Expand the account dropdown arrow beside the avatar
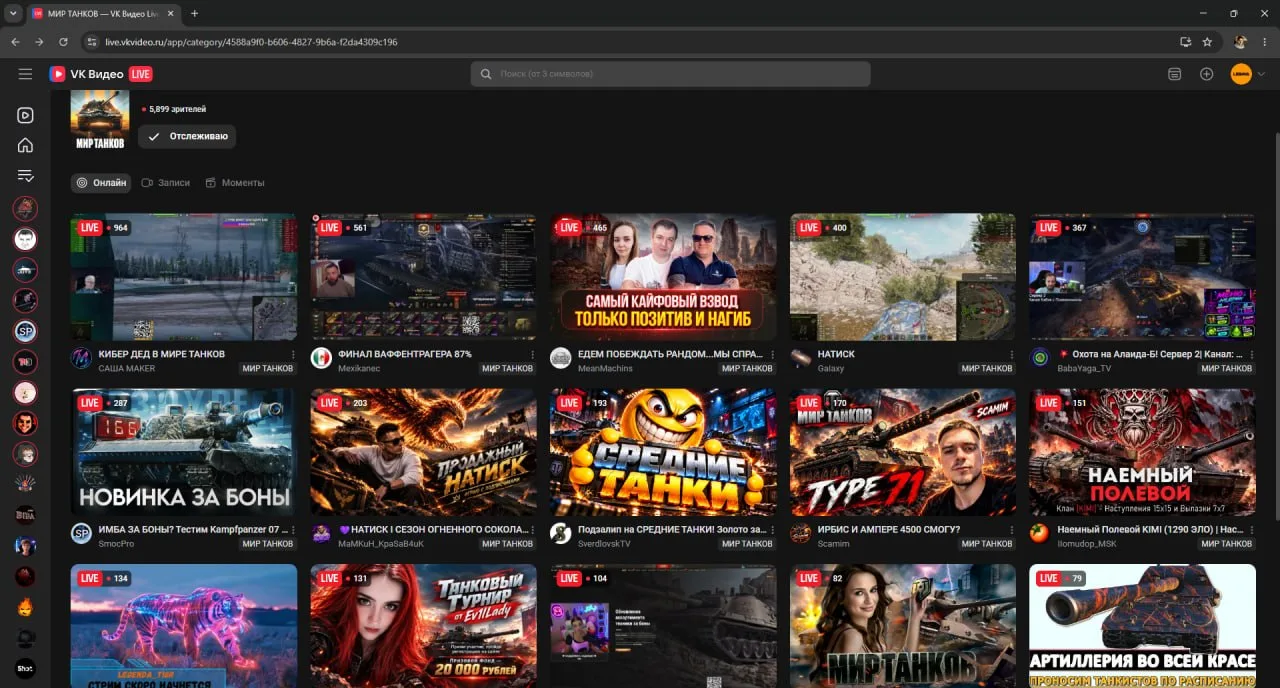Image resolution: width=1280 pixels, height=688 pixels. pyautogui.click(x=1261, y=74)
